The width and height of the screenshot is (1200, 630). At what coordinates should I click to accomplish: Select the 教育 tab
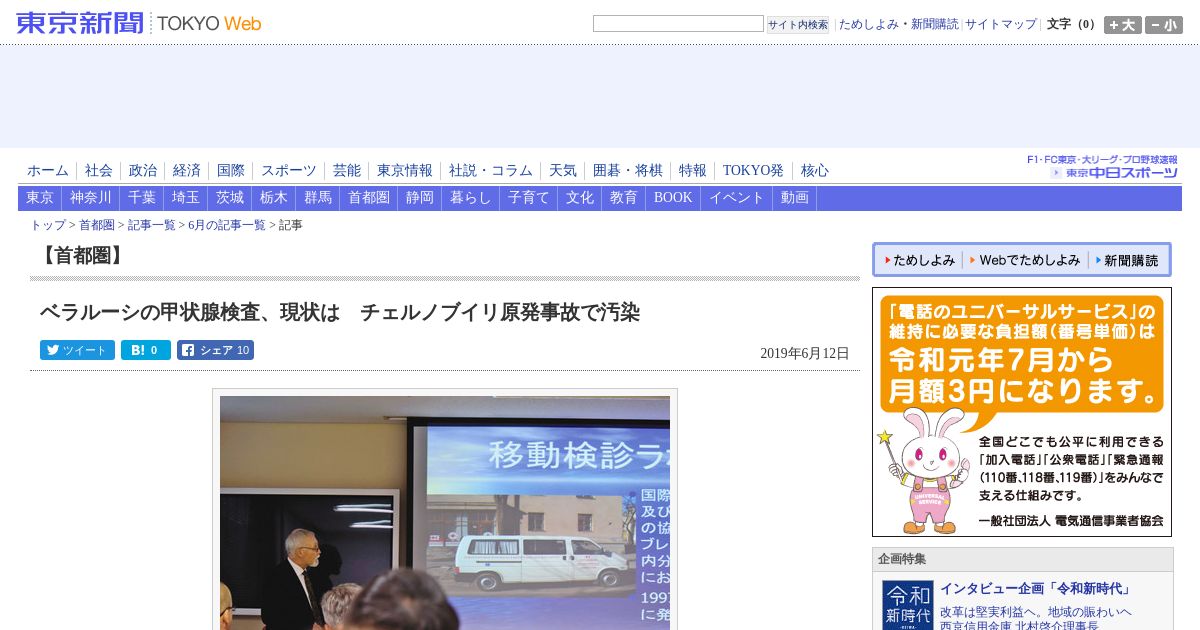point(624,198)
